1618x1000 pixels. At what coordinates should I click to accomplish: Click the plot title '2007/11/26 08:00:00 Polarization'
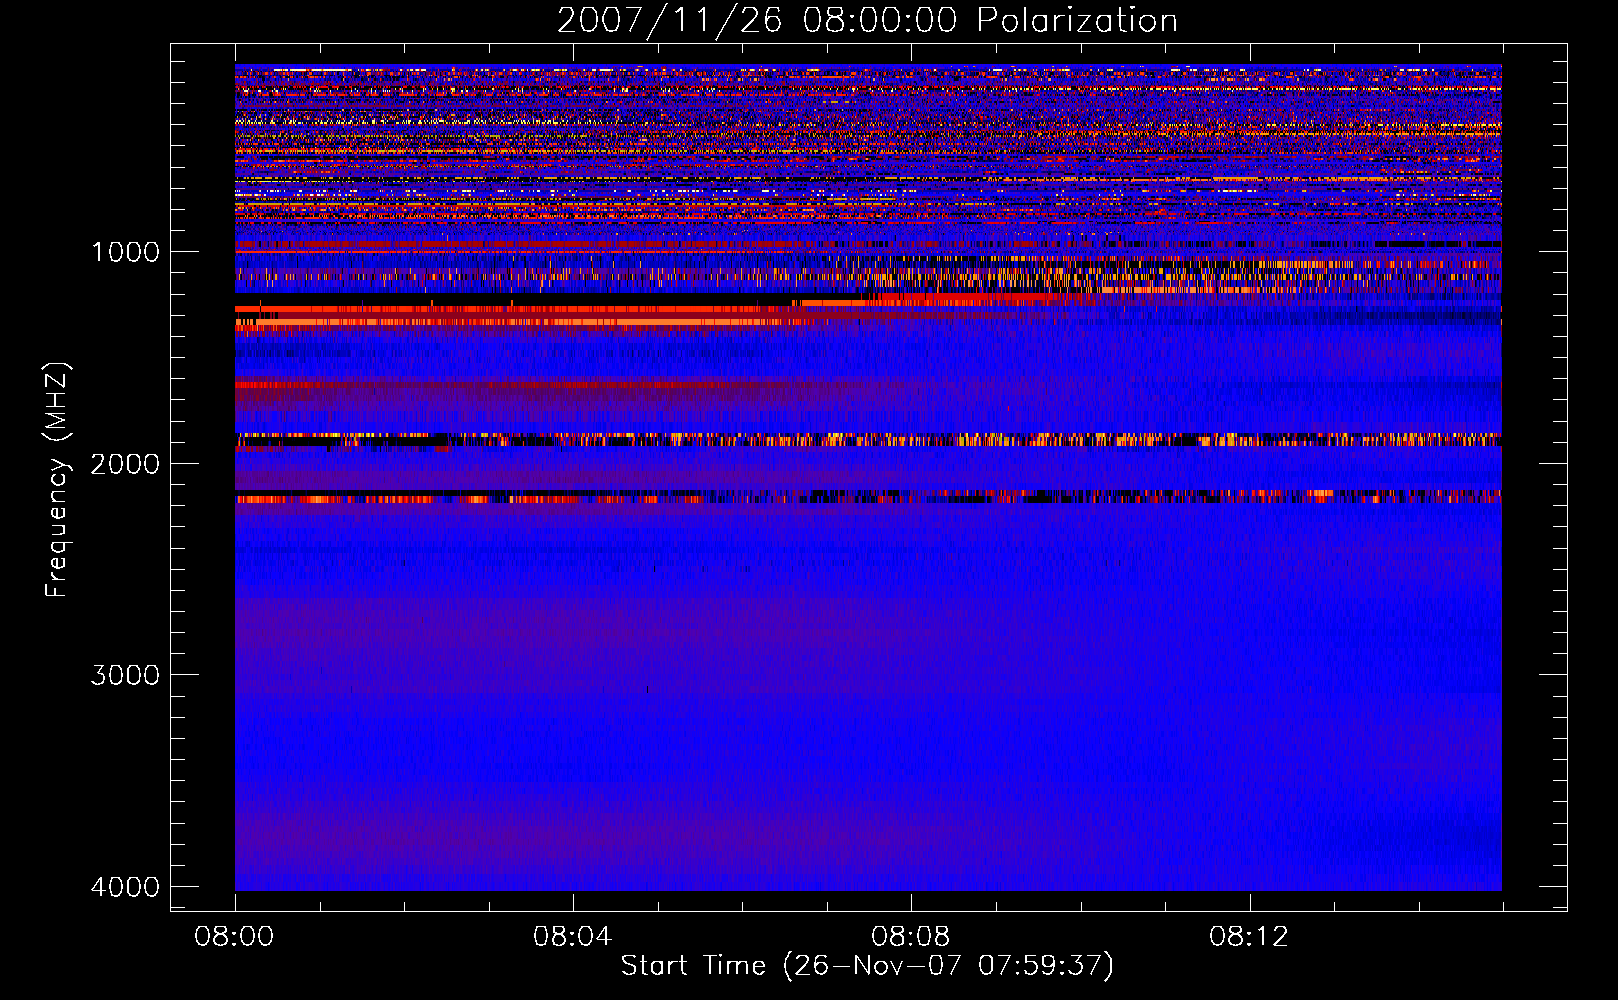pos(867,20)
